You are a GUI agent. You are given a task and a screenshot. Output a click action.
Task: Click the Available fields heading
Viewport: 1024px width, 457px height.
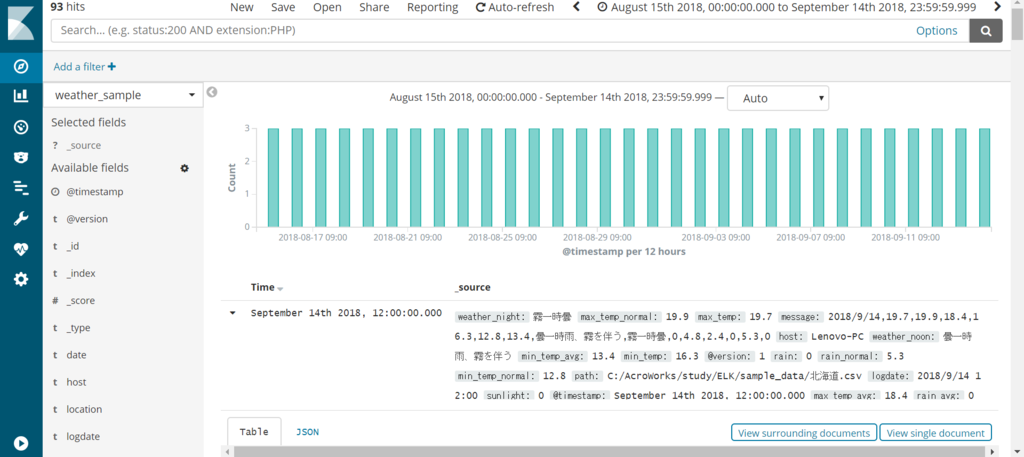[x=90, y=168]
